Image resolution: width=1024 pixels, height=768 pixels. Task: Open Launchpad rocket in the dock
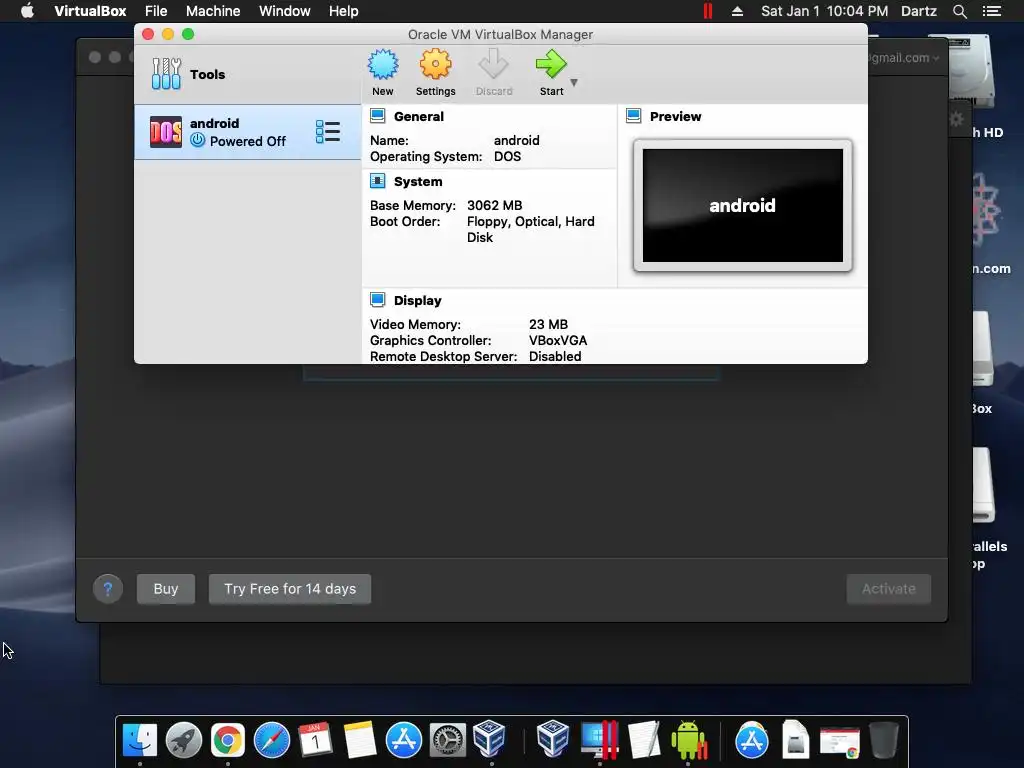click(184, 740)
